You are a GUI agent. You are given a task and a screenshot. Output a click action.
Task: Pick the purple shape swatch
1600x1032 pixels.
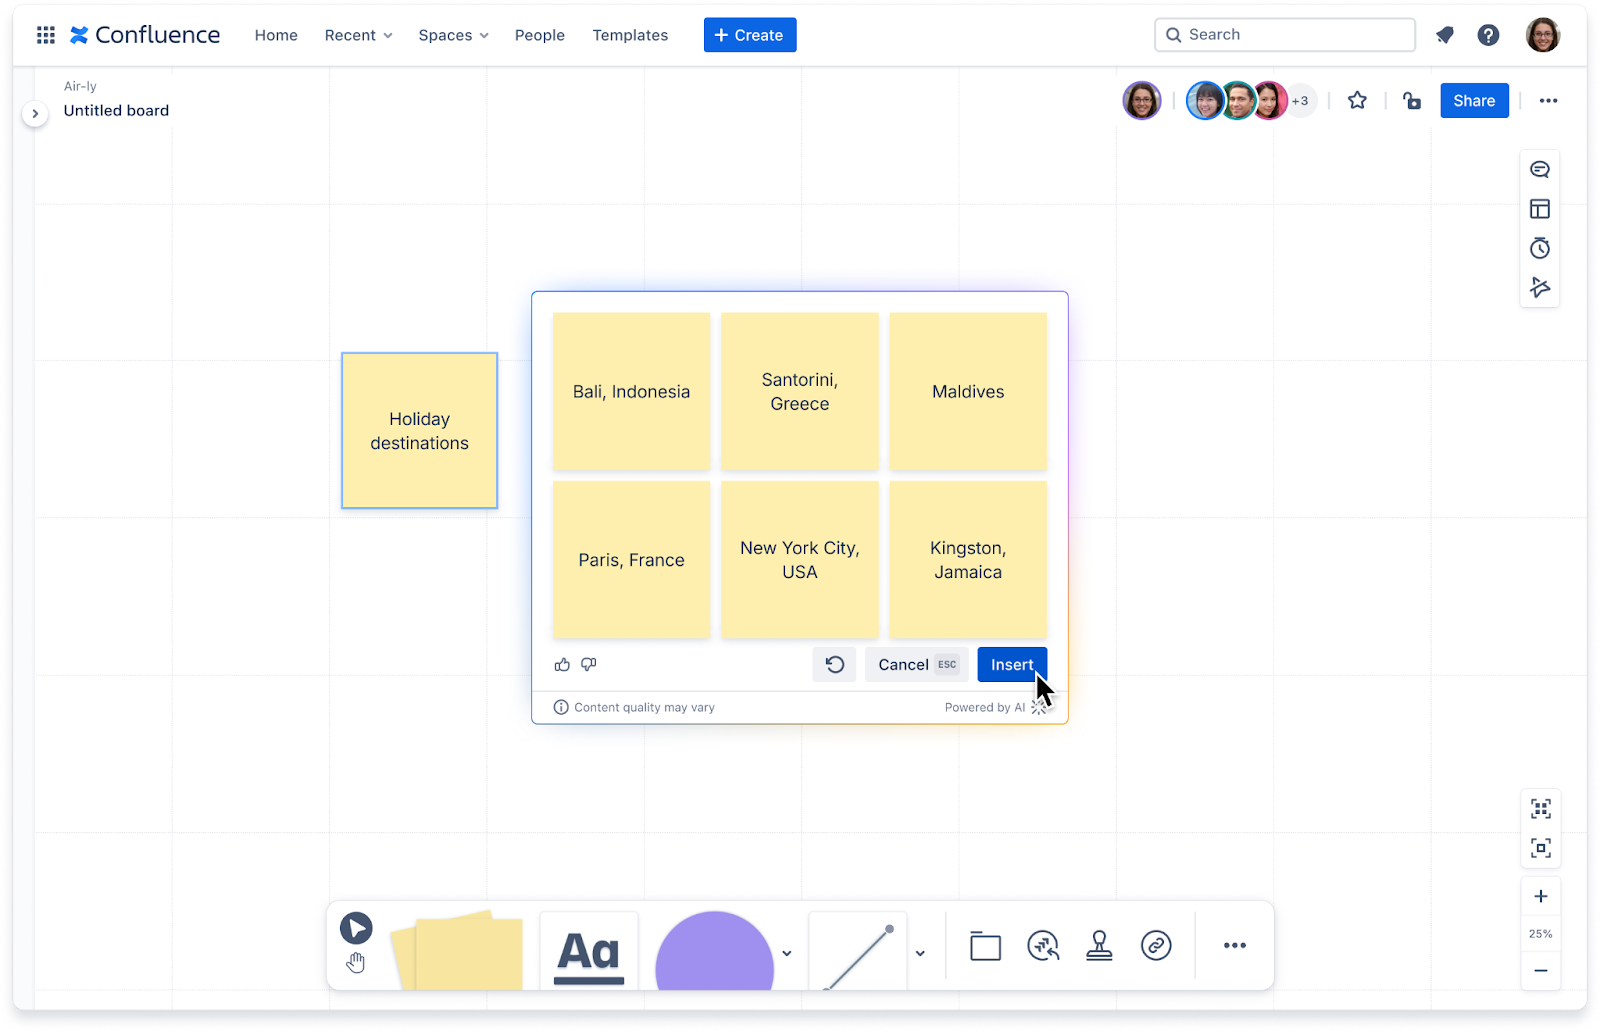pos(714,950)
